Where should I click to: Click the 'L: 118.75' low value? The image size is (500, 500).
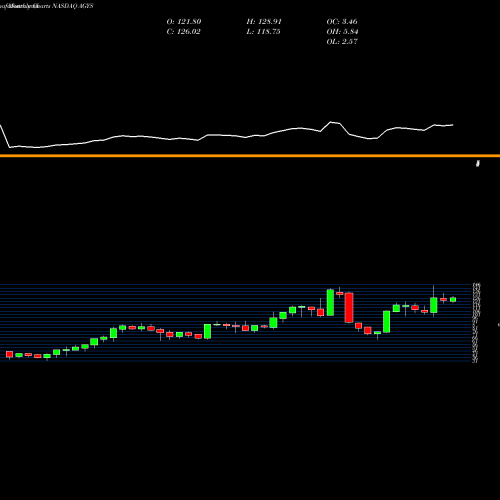[263, 32]
